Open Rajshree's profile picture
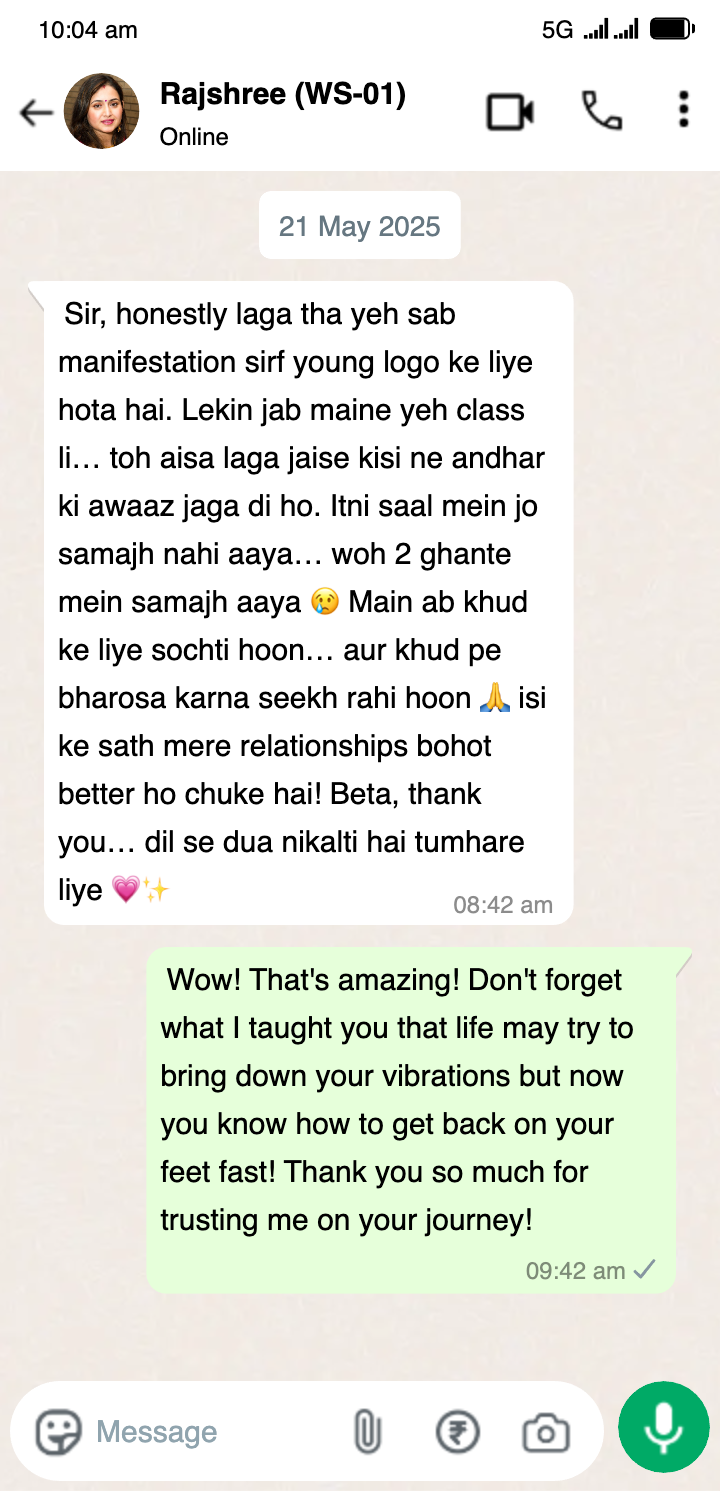The image size is (720, 1492). 102,111
